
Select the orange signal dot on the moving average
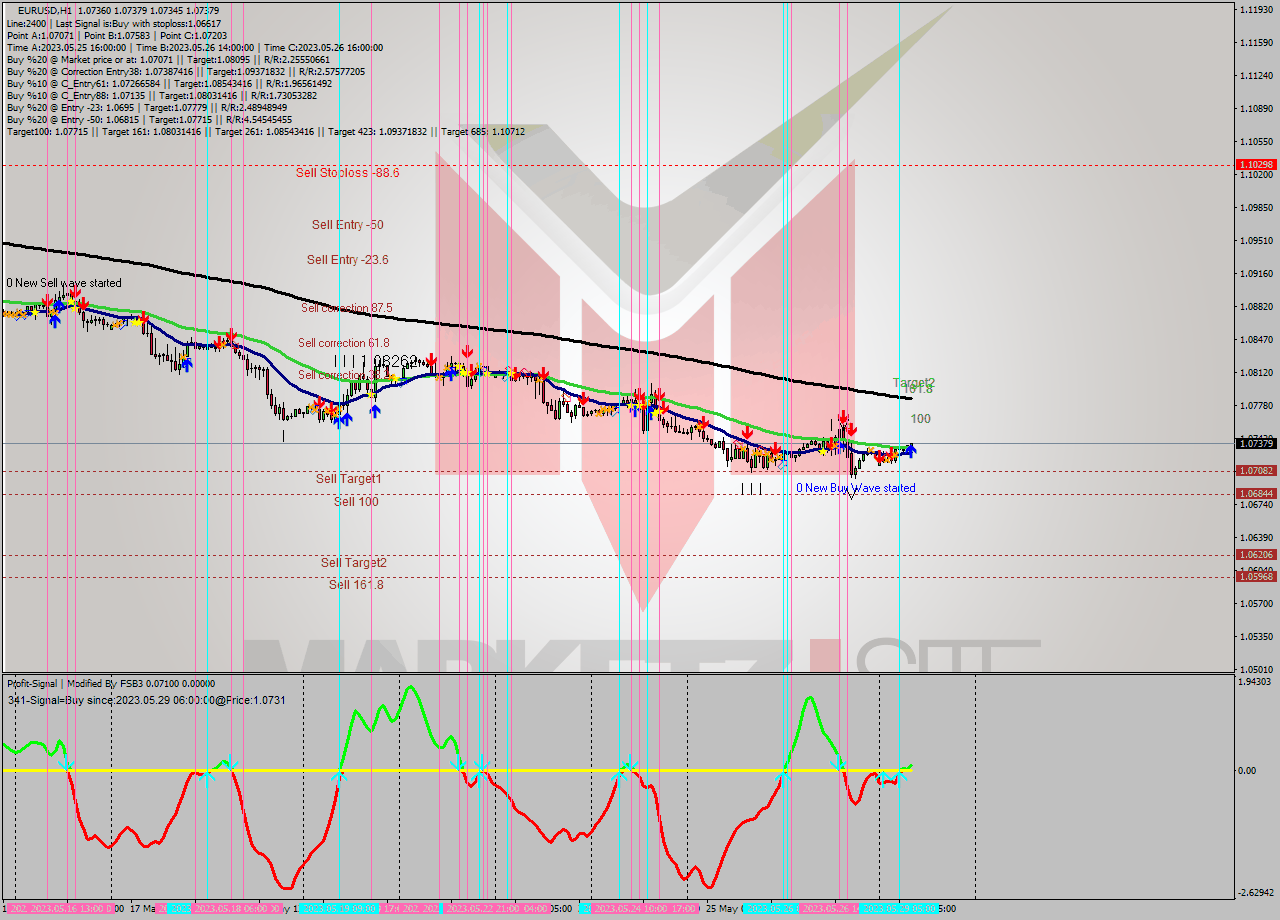coord(872,451)
